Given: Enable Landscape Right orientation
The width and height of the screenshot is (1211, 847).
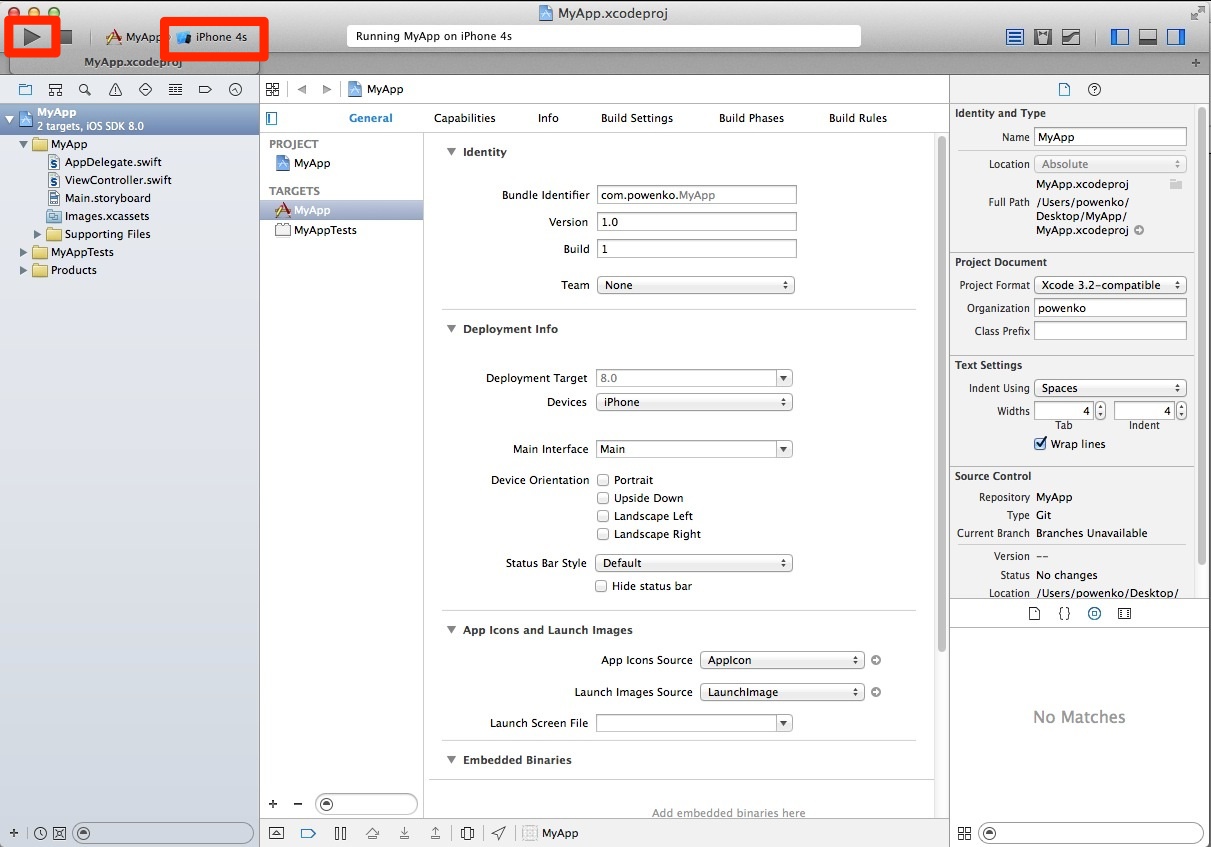Looking at the screenshot, I should (603, 534).
